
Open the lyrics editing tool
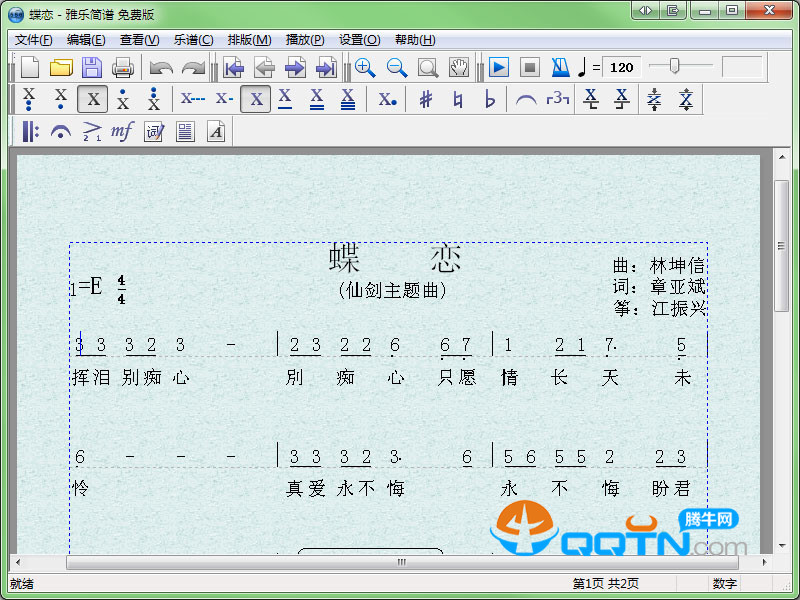pyautogui.click(x=154, y=131)
